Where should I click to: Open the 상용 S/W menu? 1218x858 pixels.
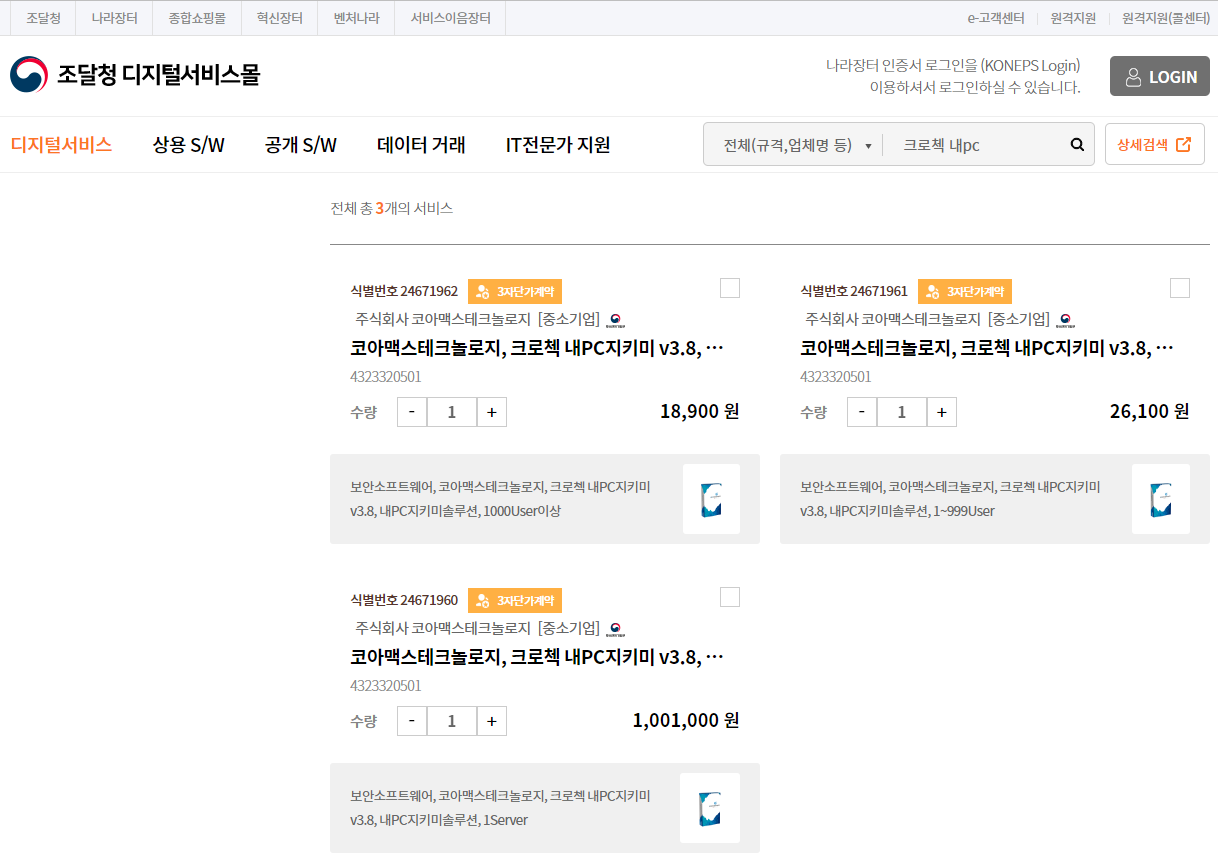[189, 145]
